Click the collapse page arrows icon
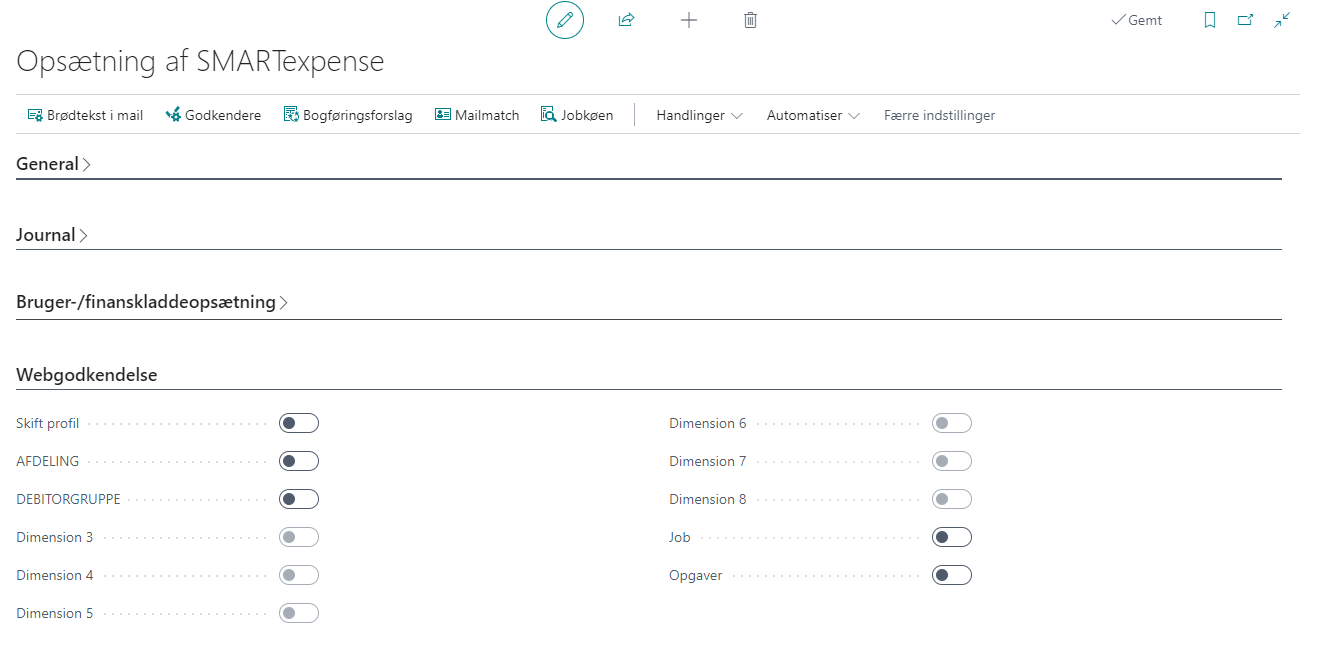Screen dimensions: 1322x661 pyautogui.click(x=1282, y=20)
